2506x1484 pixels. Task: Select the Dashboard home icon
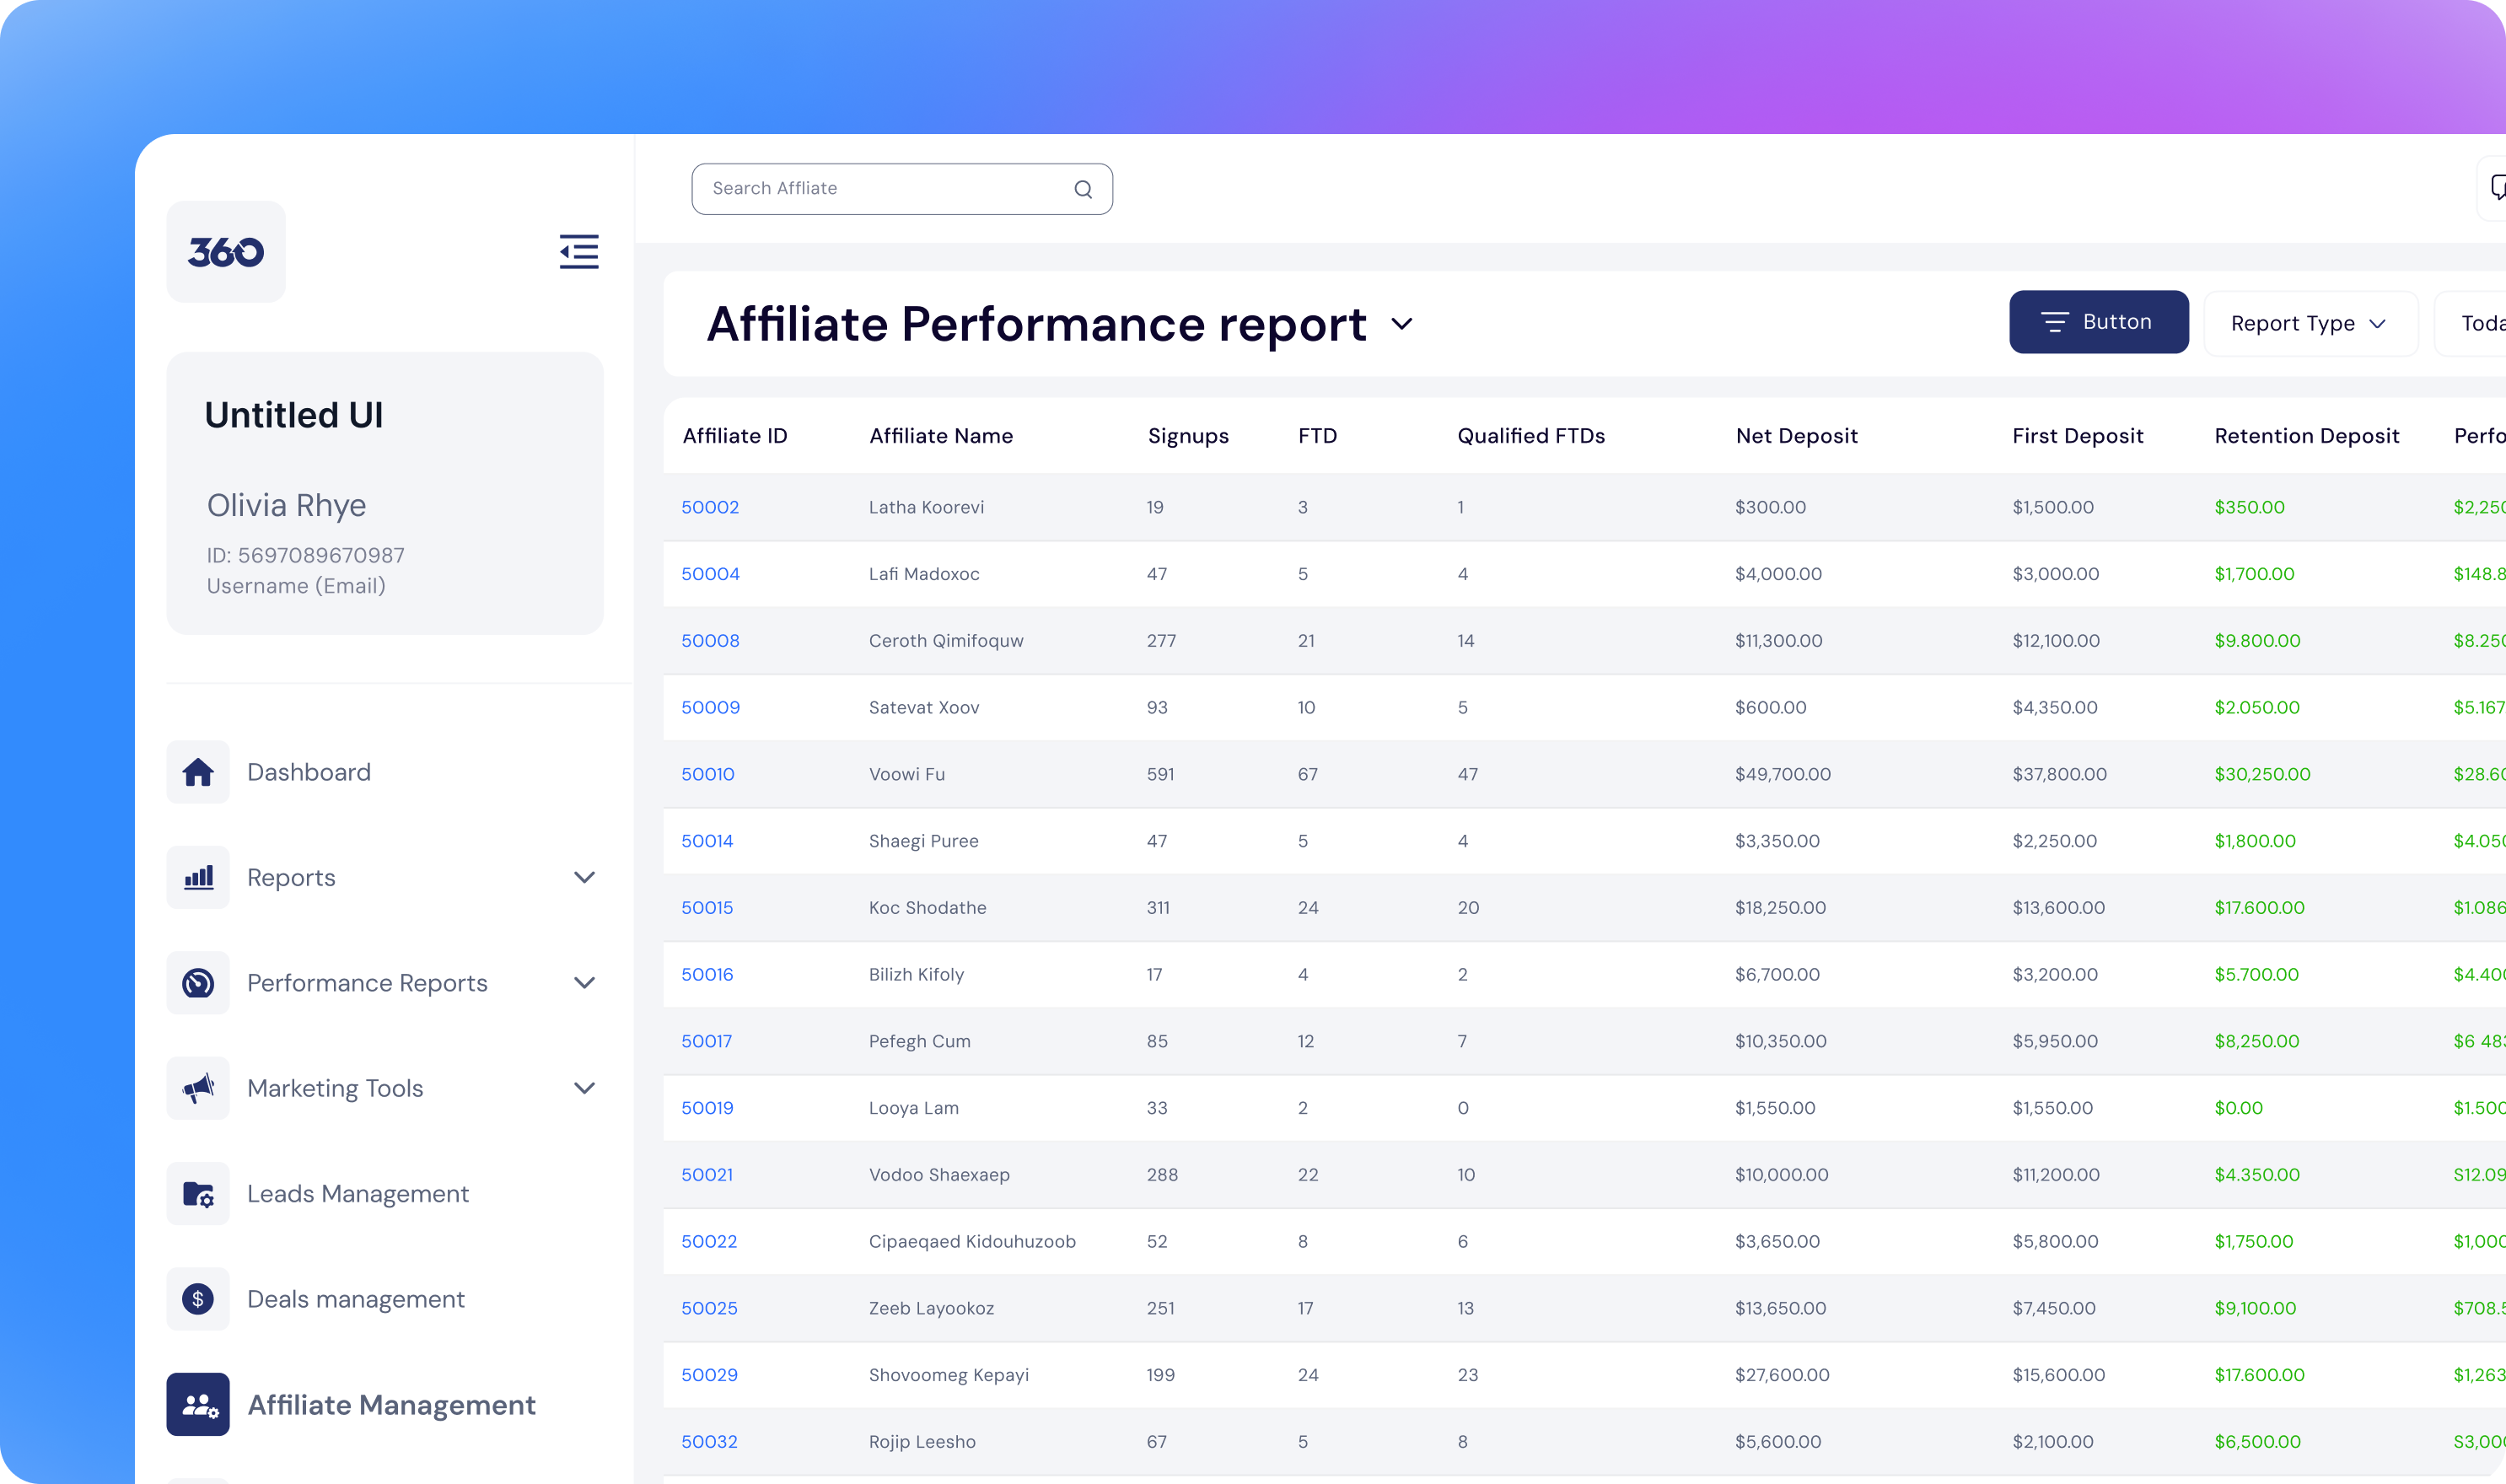click(198, 771)
